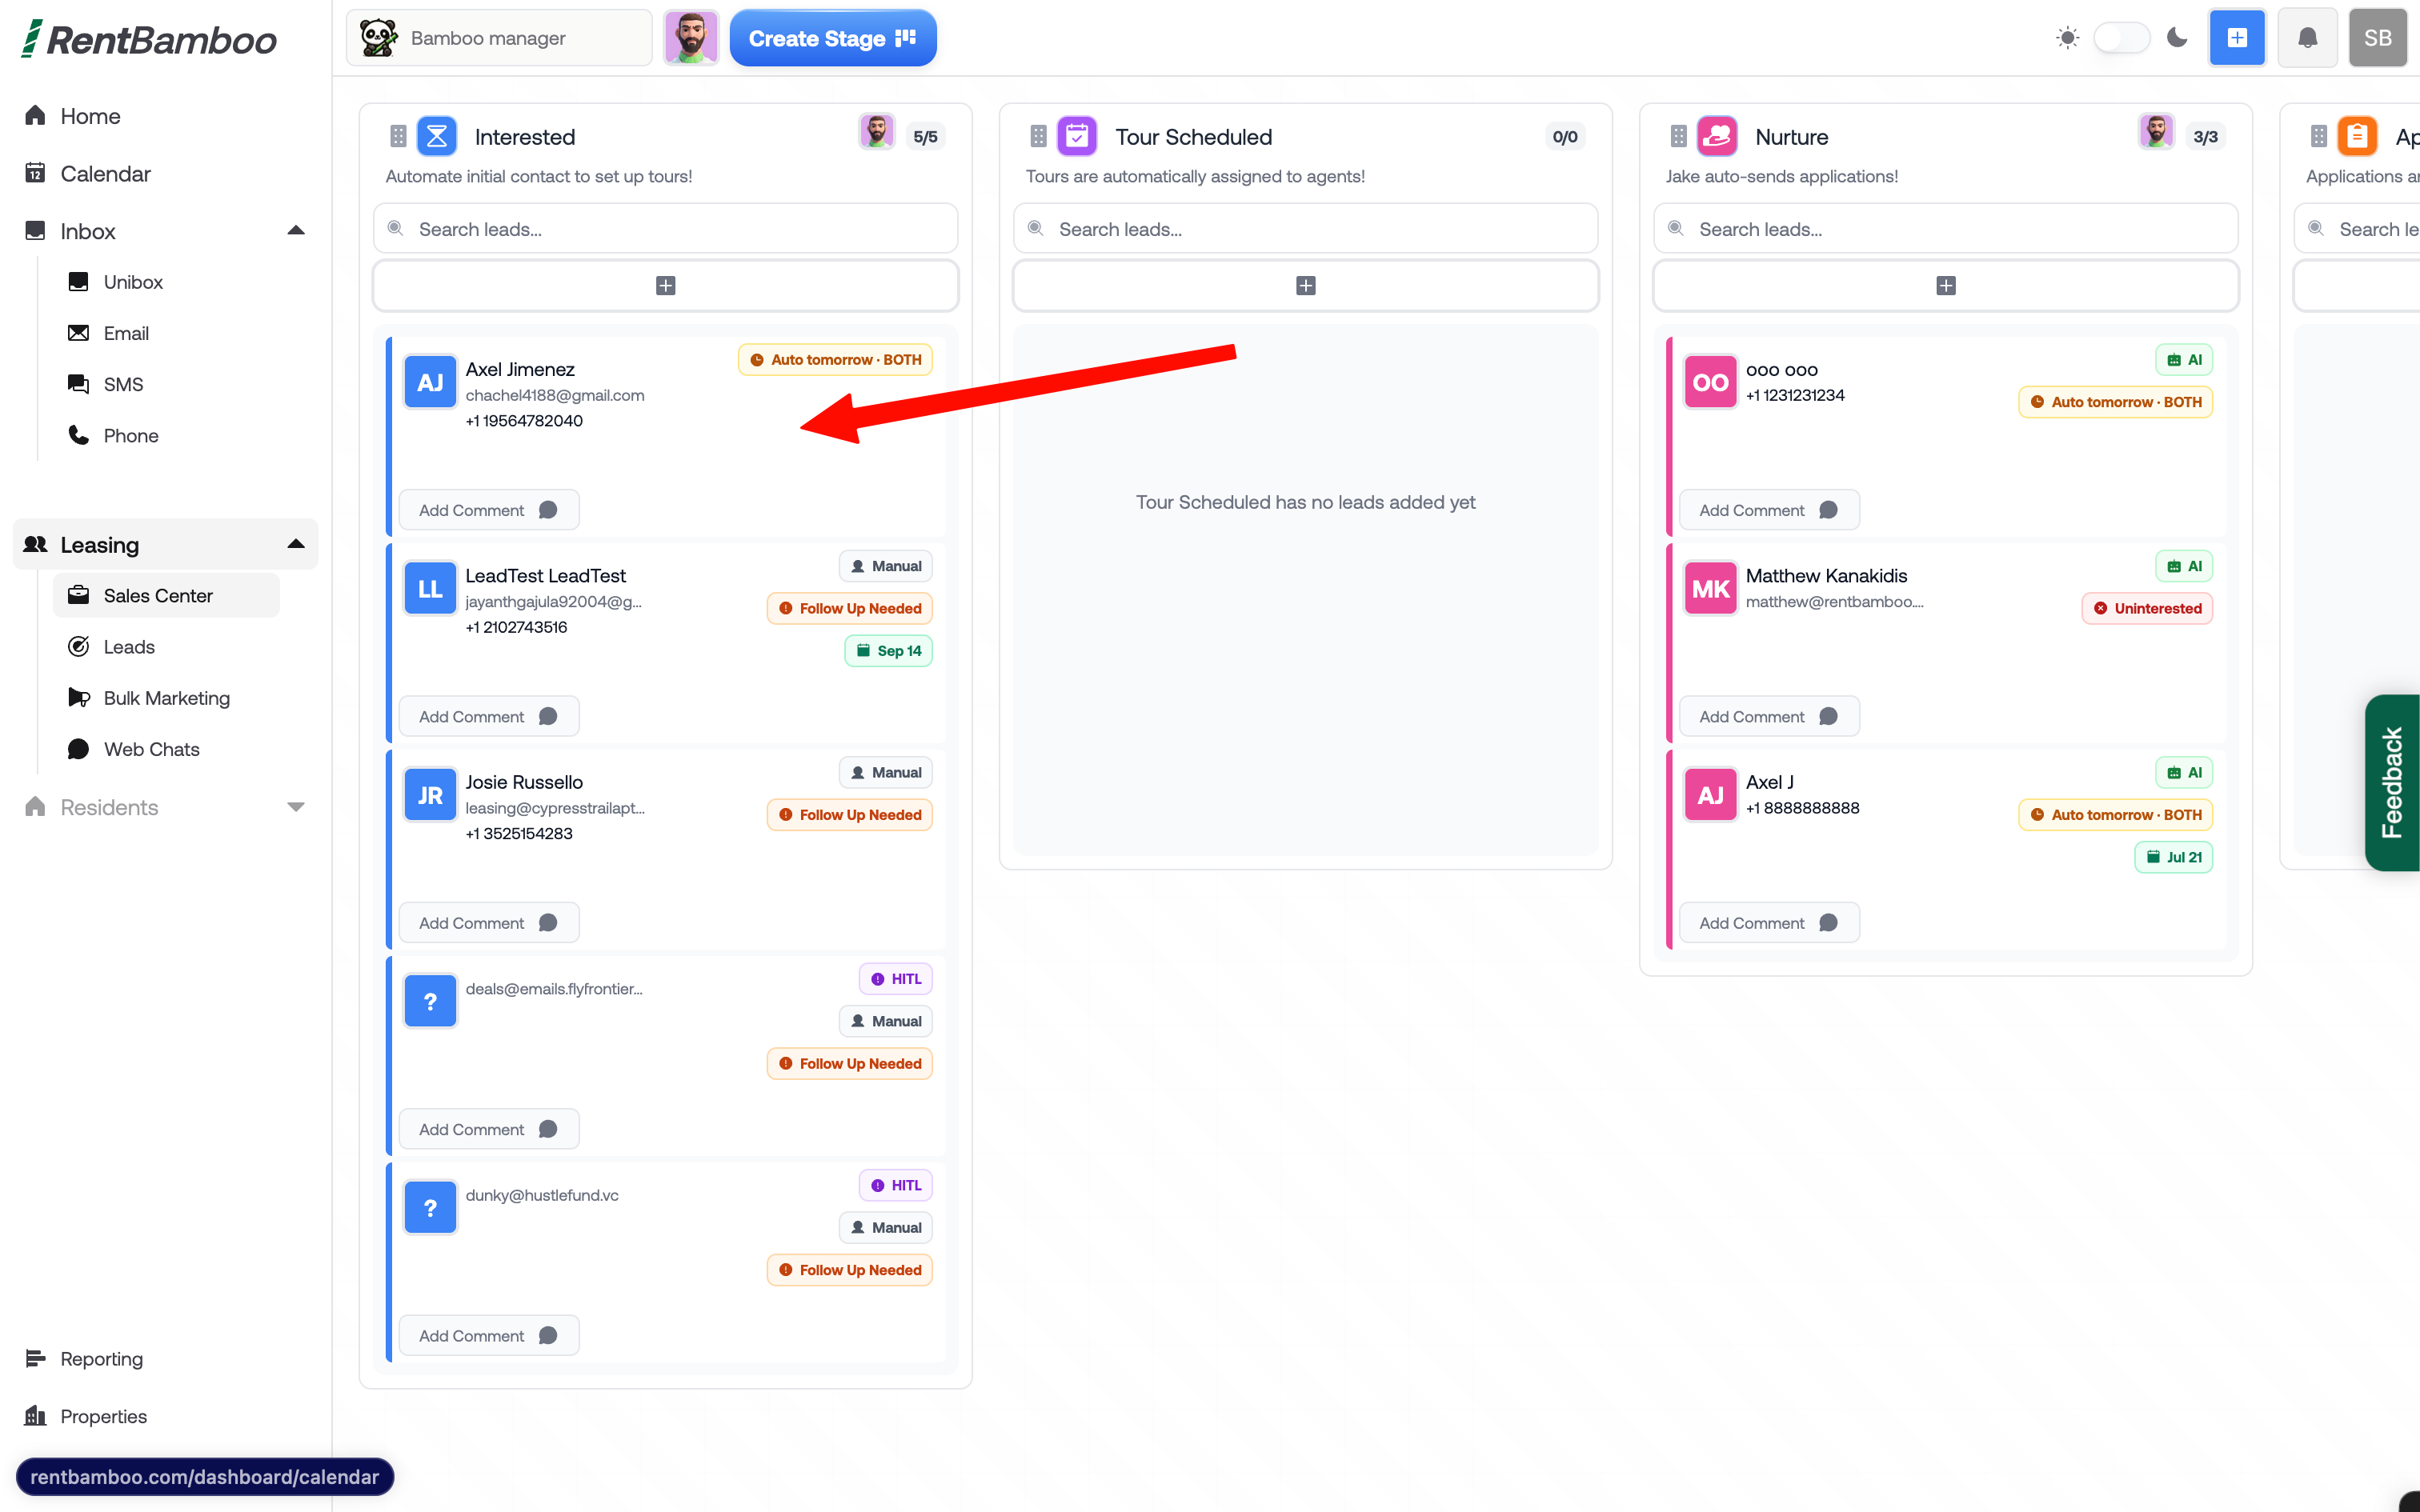Toggle the light/dark mode switch
2420x1512 pixels.
2121,38
